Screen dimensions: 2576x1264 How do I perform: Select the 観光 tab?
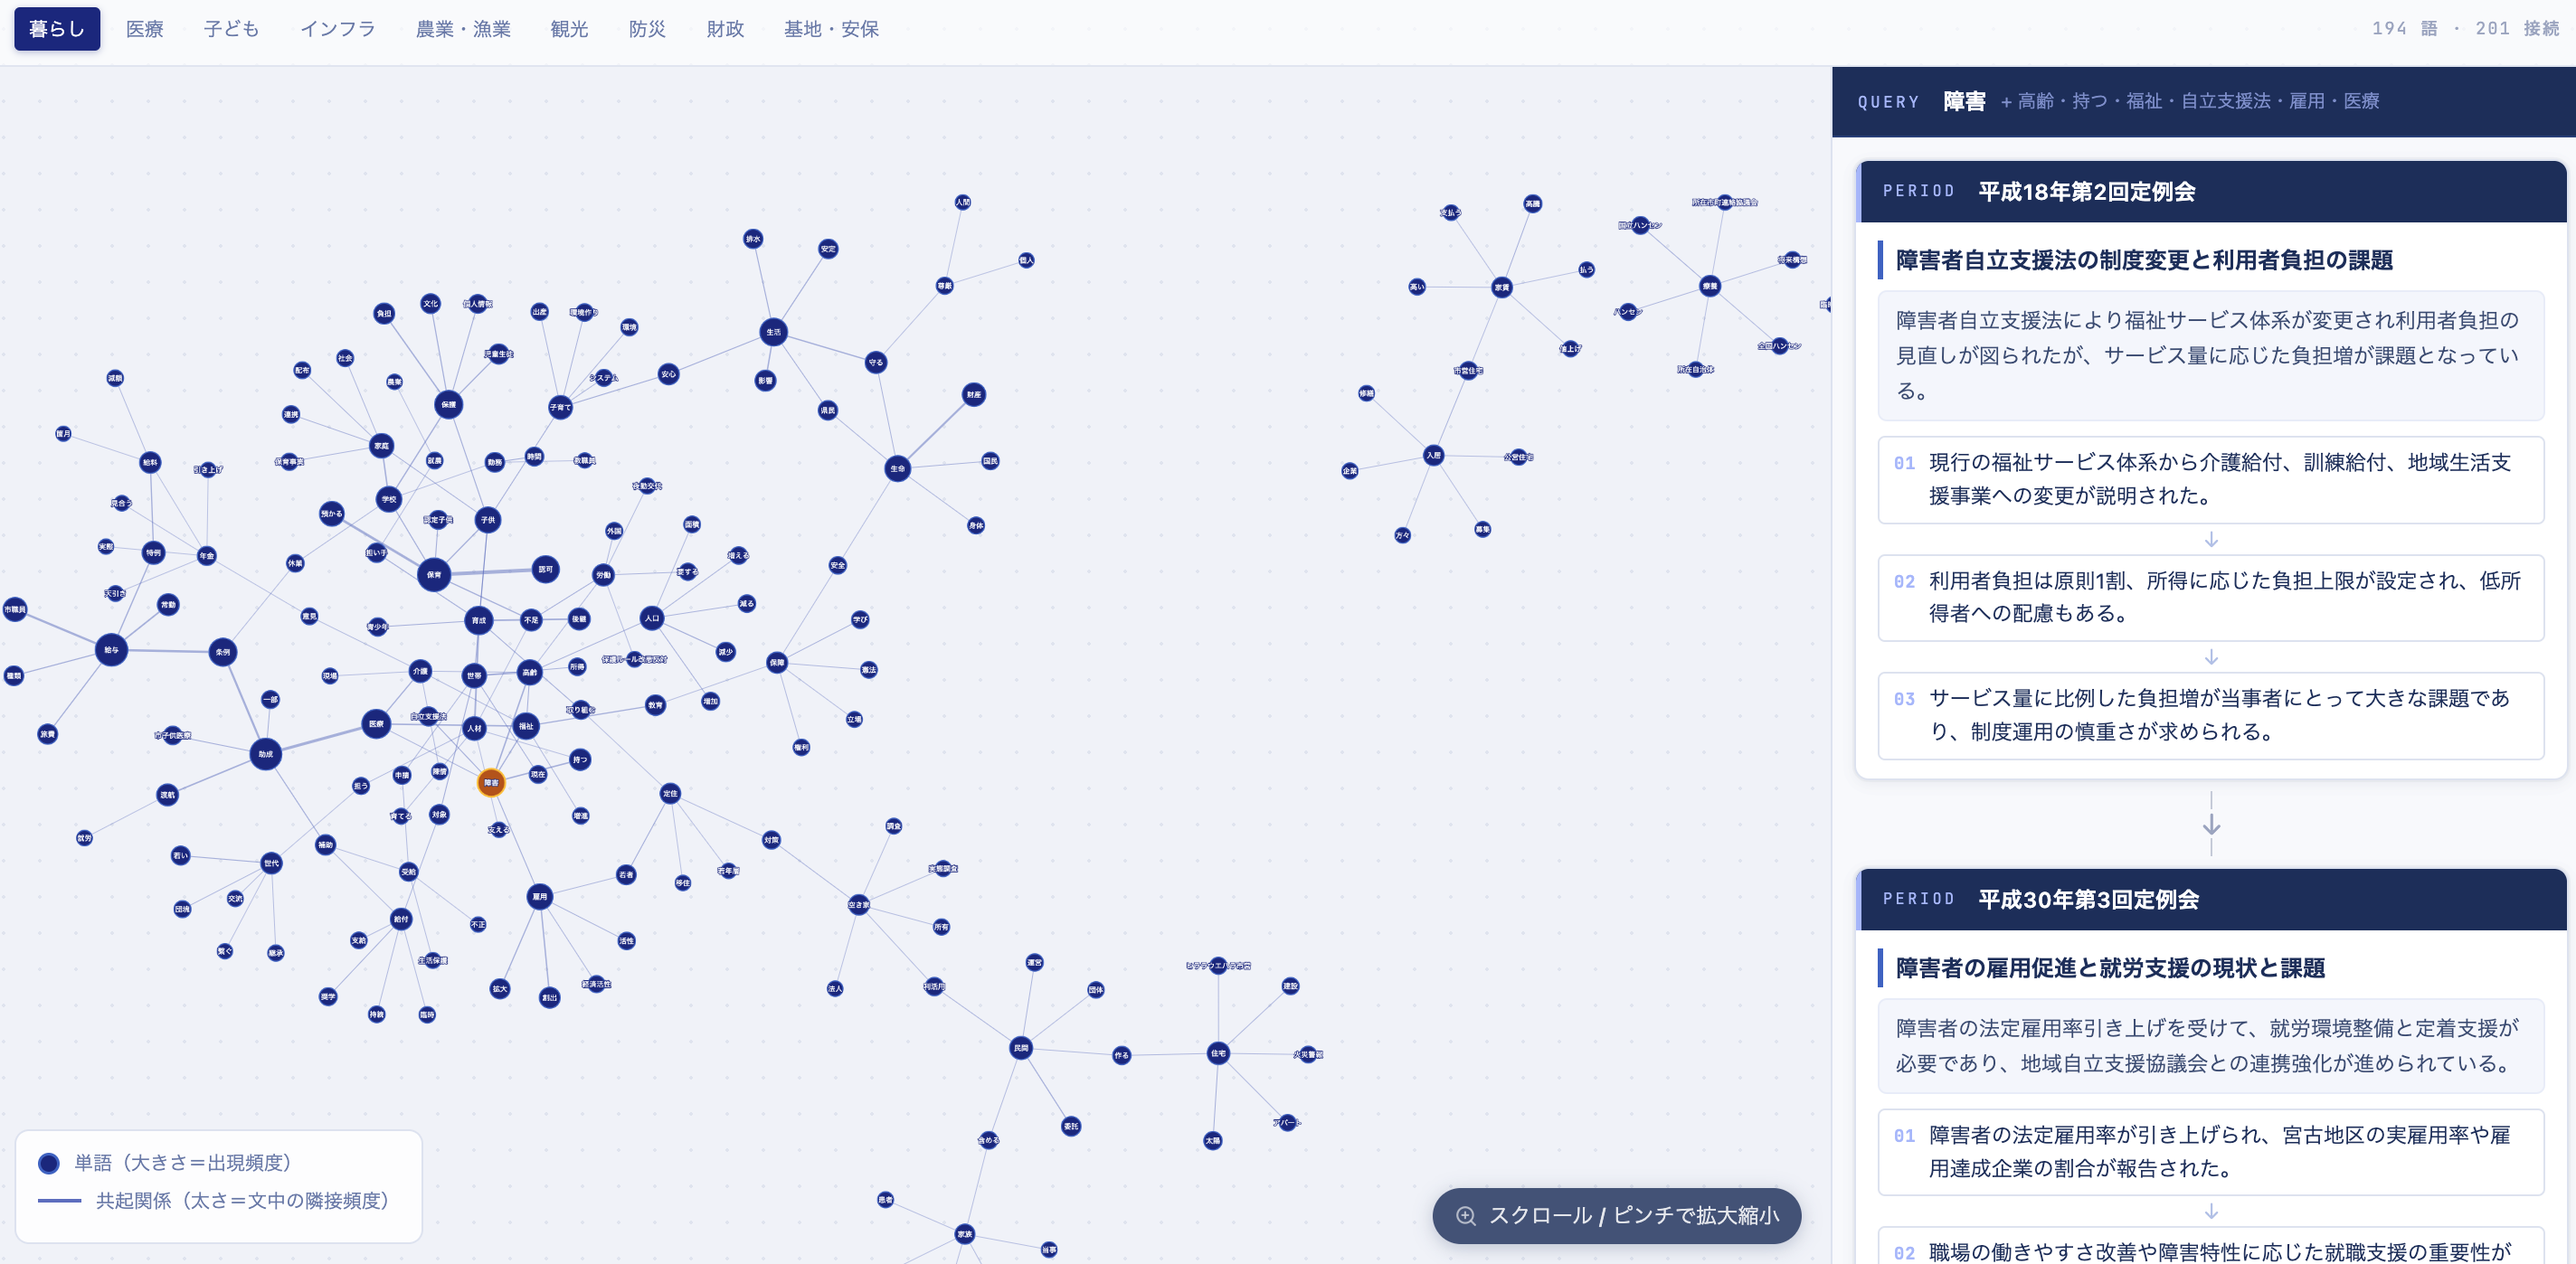click(x=569, y=29)
